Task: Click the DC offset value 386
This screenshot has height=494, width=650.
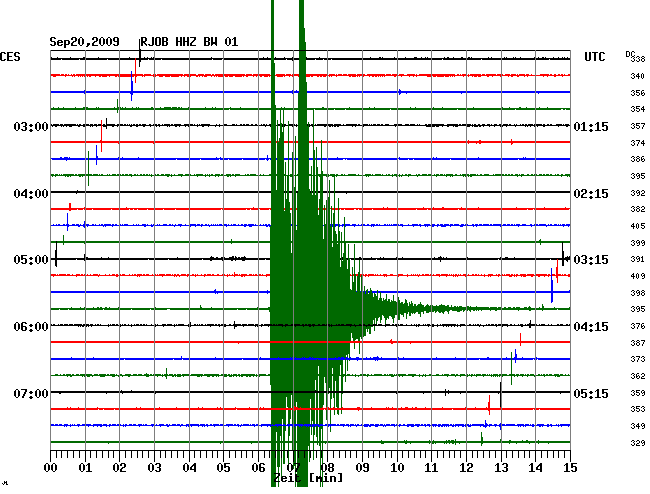Action: (x=638, y=159)
